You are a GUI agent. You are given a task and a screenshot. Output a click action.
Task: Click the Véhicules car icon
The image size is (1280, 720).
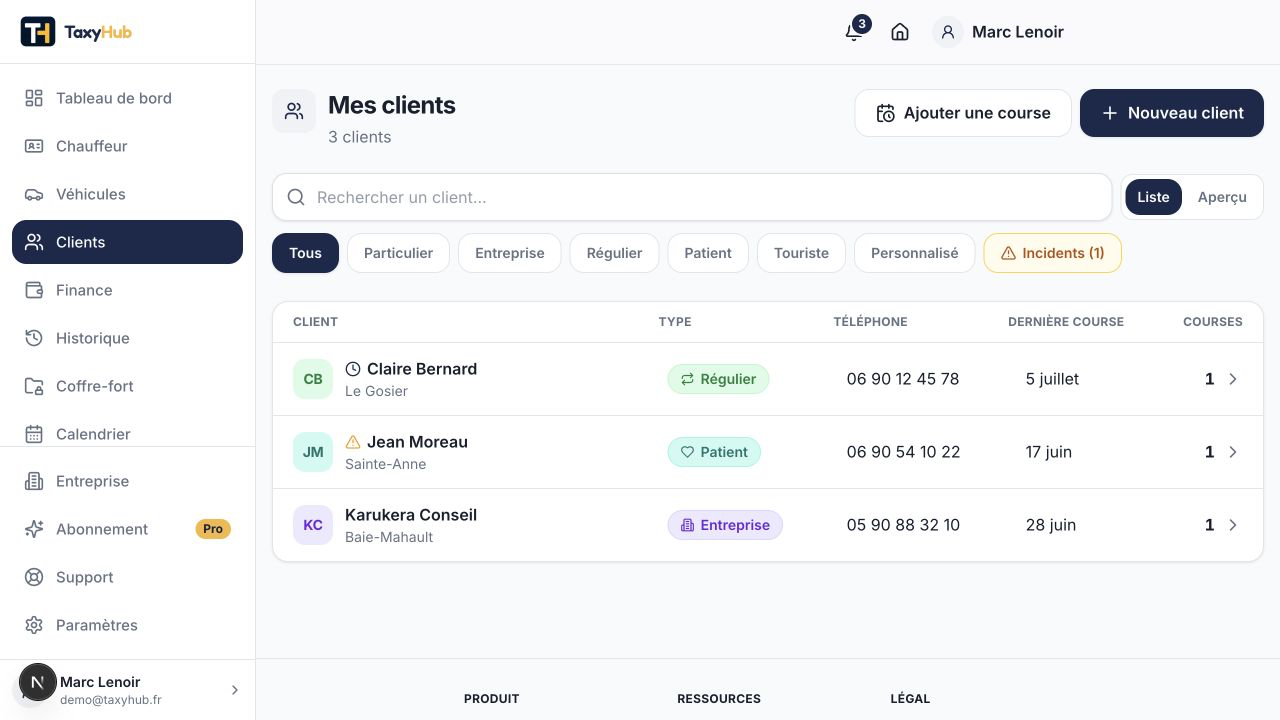coord(34,194)
